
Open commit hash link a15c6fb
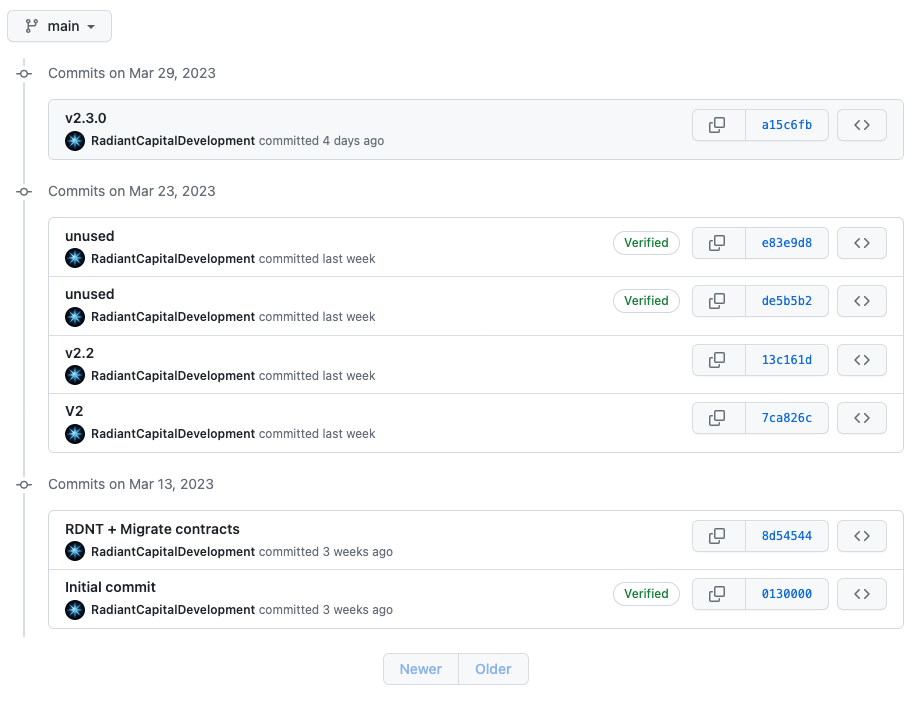coord(787,125)
